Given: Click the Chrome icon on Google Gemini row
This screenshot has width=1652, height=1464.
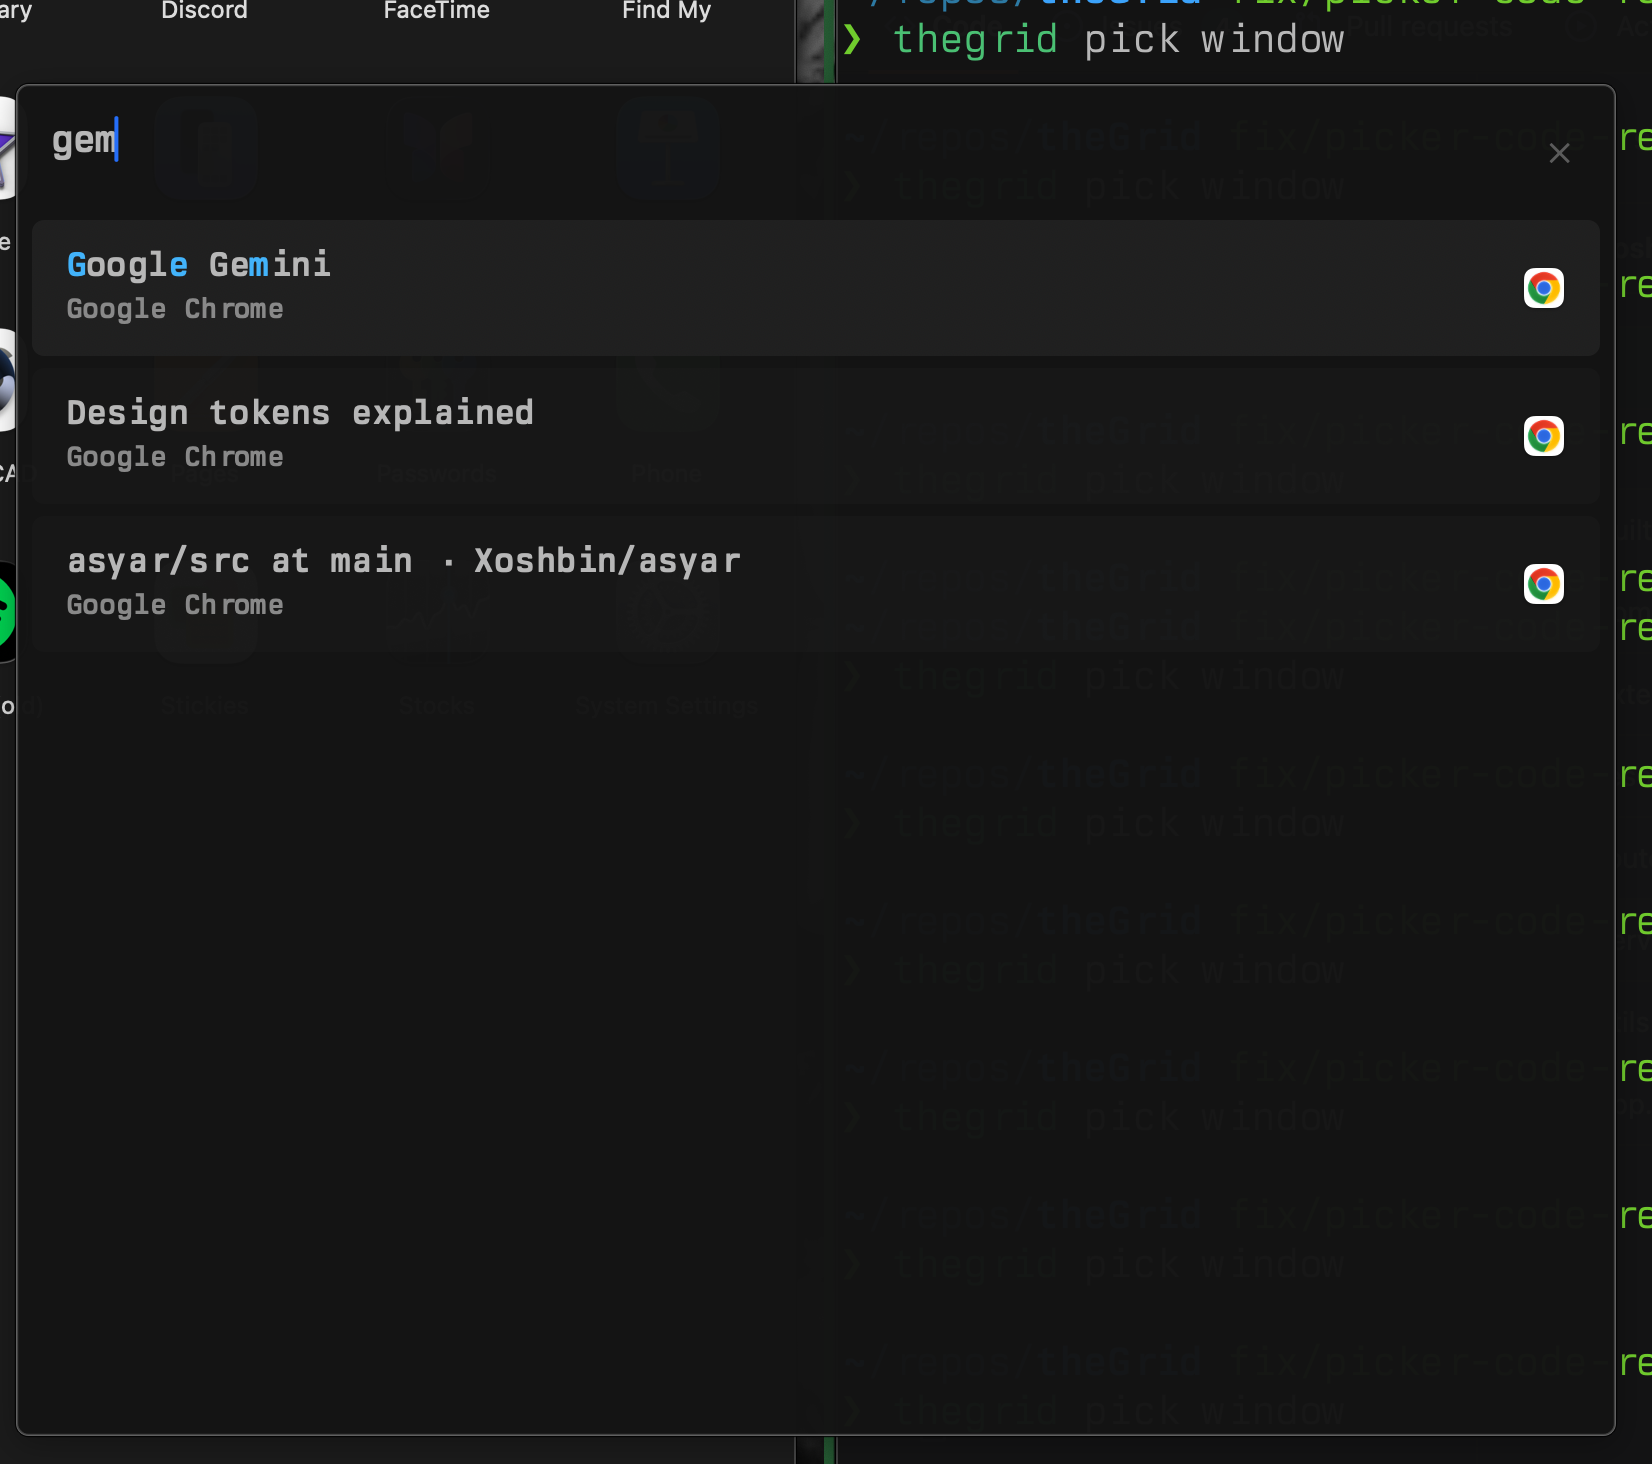Looking at the screenshot, I should point(1543,289).
